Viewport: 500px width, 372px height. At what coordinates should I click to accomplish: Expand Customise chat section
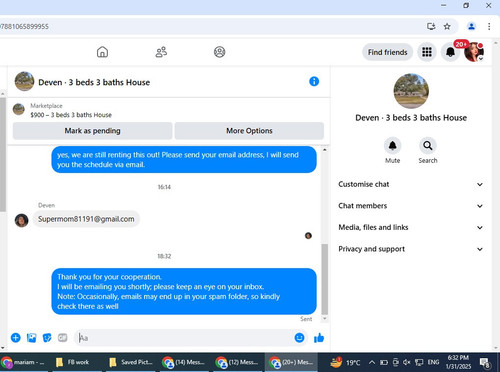click(x=411, y=184)
